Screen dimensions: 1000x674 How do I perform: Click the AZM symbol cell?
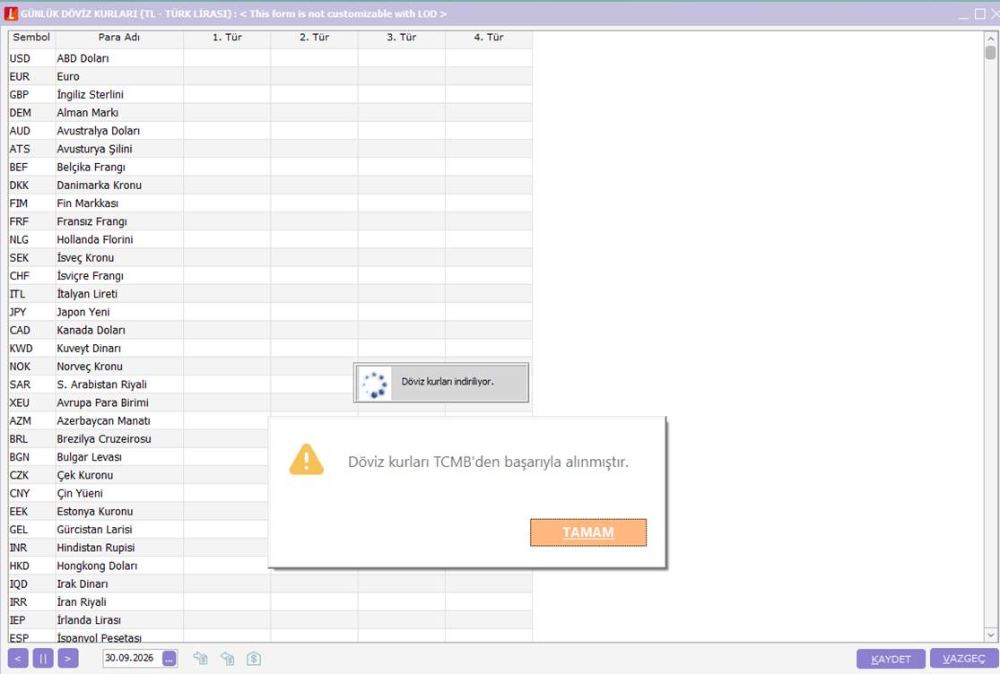pyautogui.click(x=31, y=421)
